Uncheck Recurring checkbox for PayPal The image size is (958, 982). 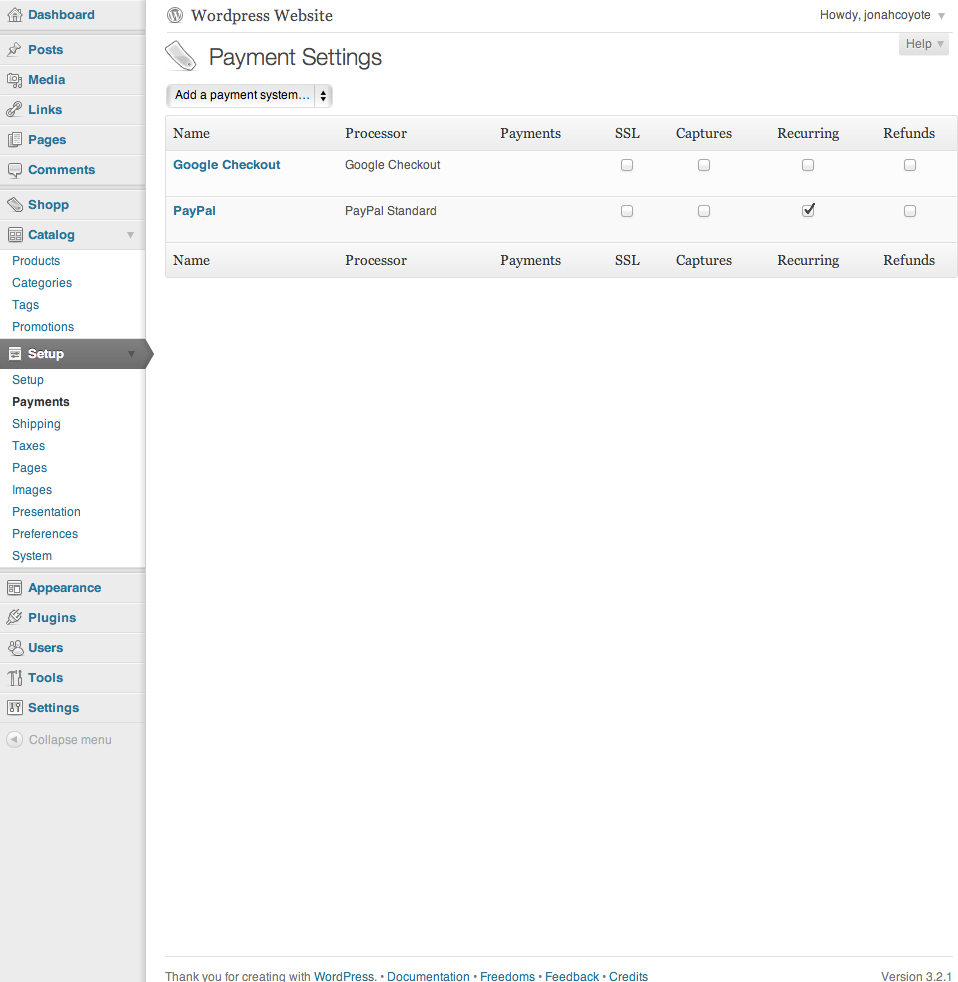click(x=808, y=211)
